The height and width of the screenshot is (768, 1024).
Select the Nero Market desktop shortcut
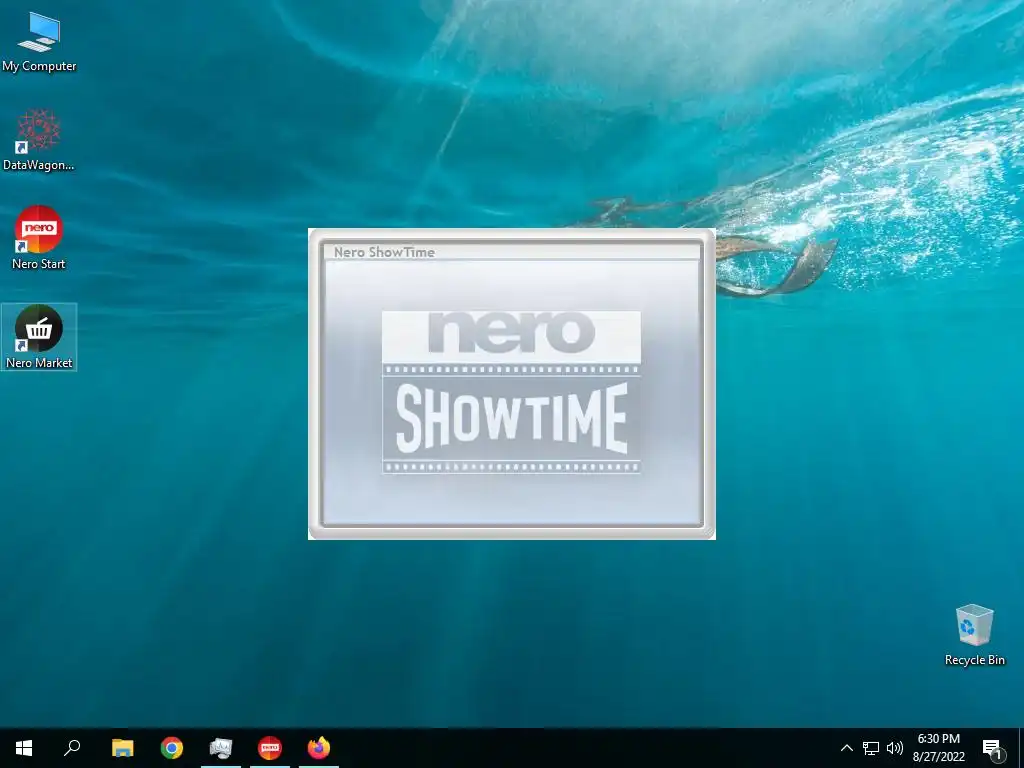tap(39, 337)
